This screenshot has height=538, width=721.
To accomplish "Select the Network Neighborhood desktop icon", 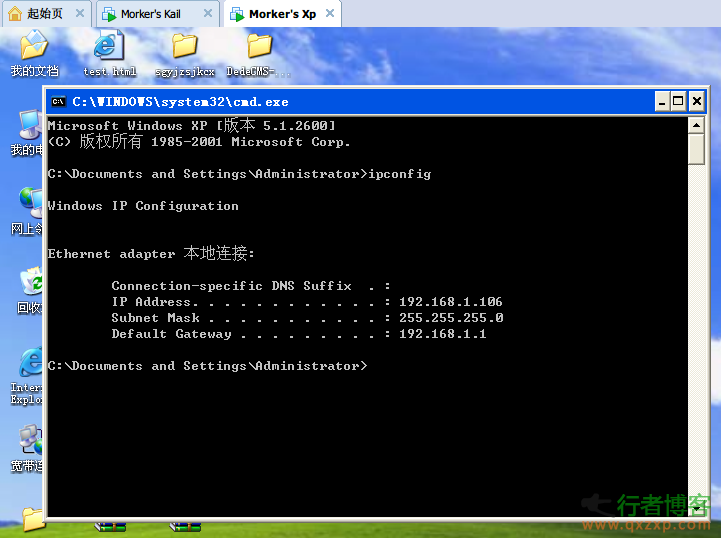I will [28, 211].
